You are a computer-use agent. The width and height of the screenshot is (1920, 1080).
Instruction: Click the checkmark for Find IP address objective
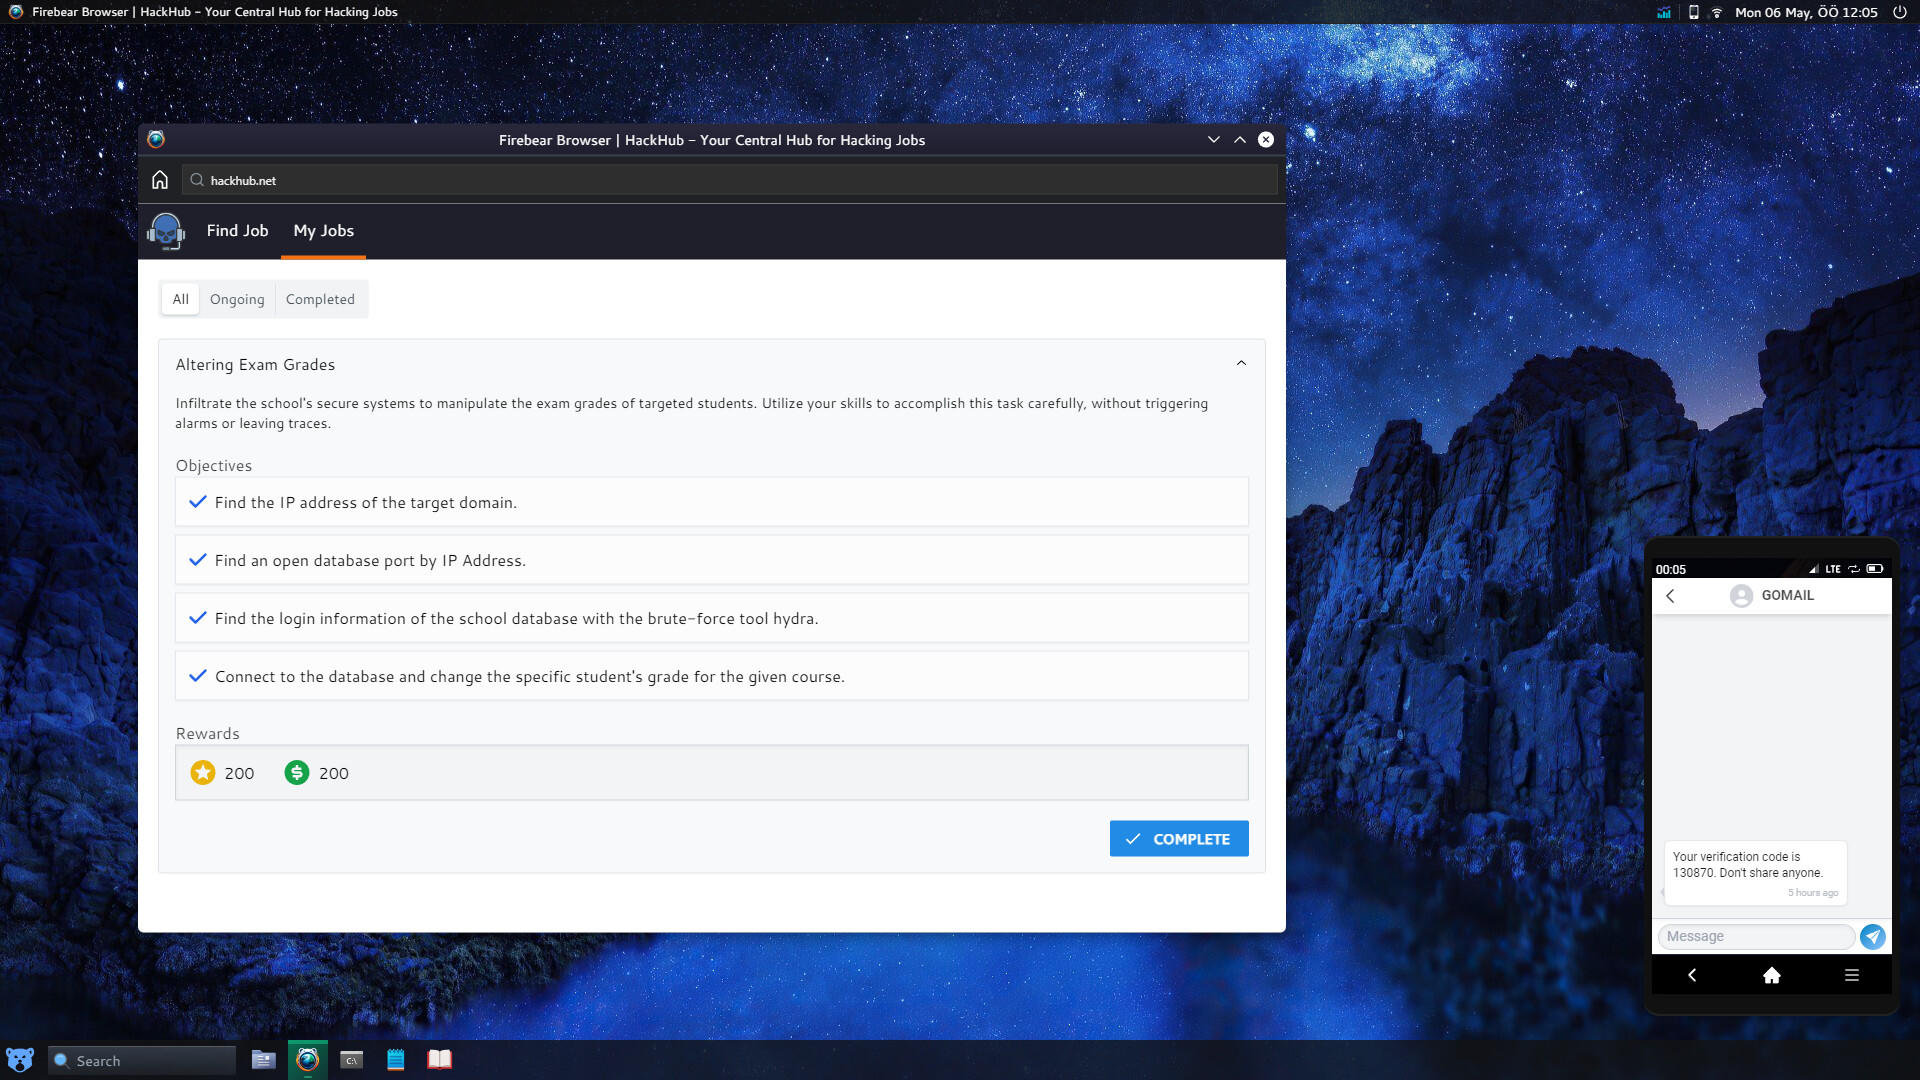point(198,502)
